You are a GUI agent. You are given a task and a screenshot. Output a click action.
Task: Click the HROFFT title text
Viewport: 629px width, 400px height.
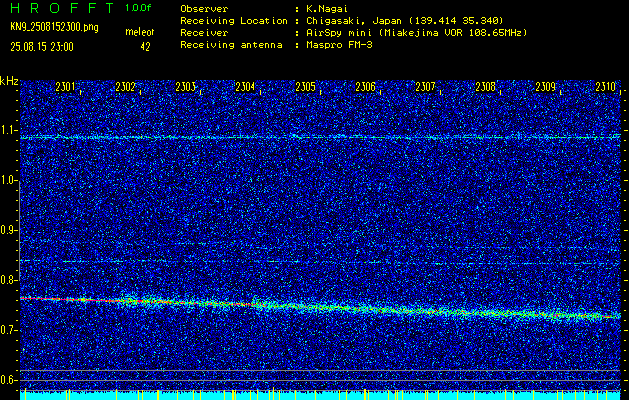click(x=62, y=8)
